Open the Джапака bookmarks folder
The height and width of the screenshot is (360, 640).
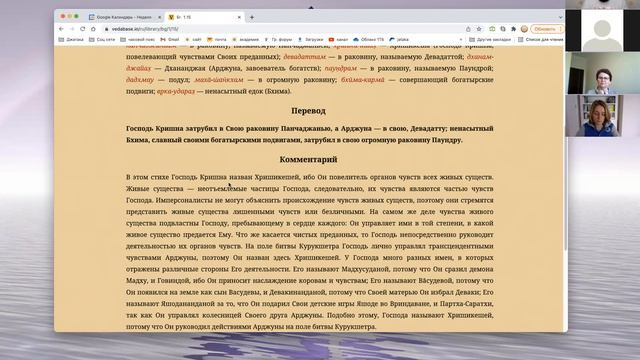(71, 40)
